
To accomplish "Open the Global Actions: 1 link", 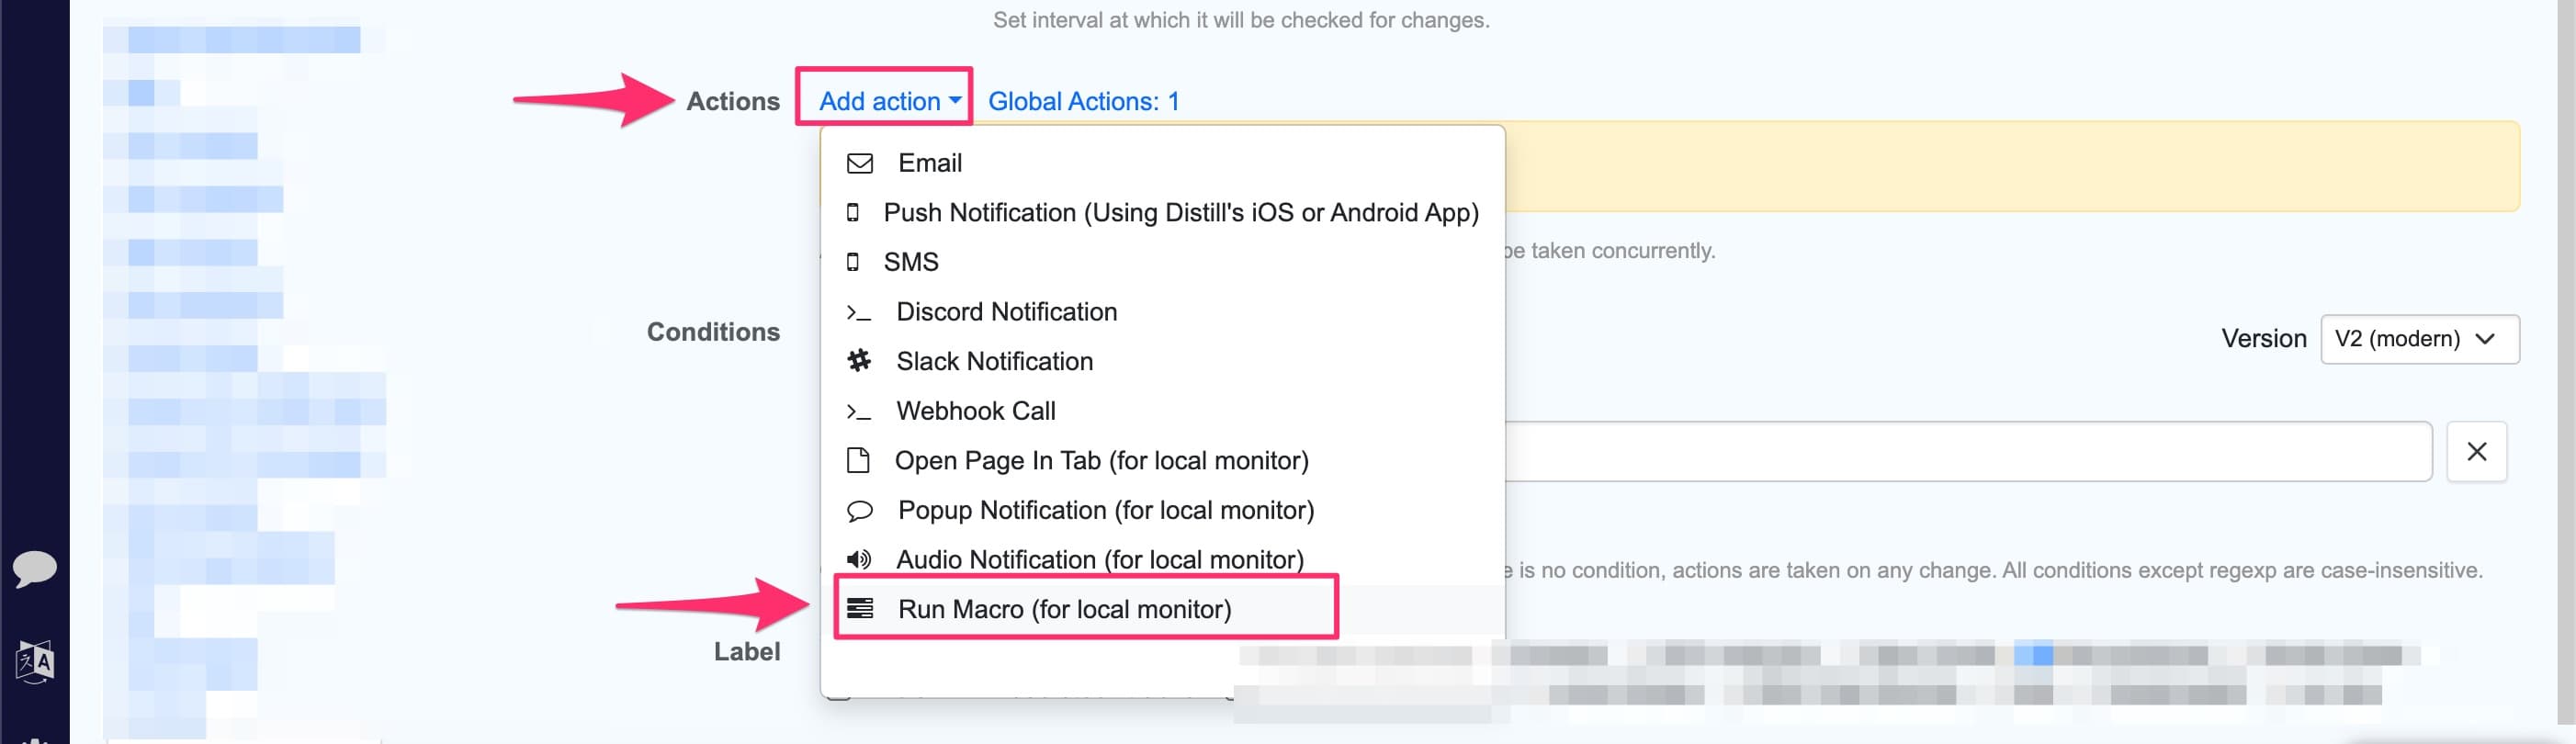I will coord(1083,101).
